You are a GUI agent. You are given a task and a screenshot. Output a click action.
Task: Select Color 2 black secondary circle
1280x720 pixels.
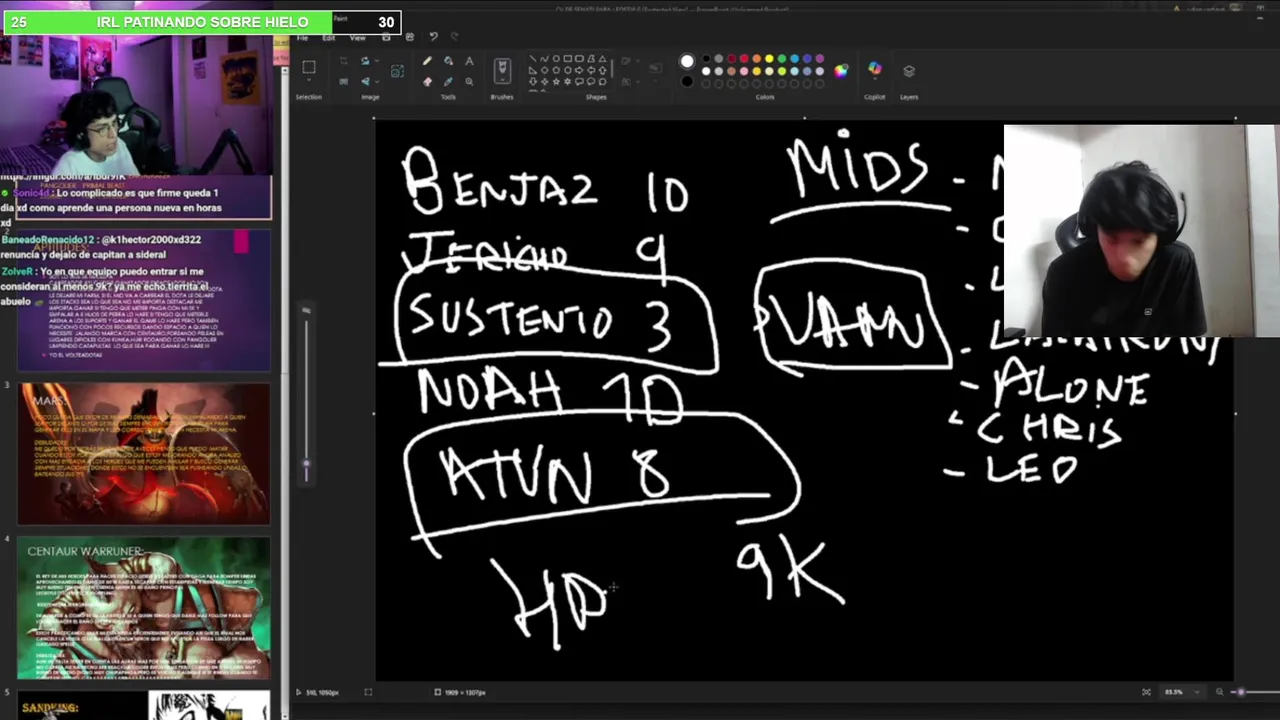(x=687, y=81)
